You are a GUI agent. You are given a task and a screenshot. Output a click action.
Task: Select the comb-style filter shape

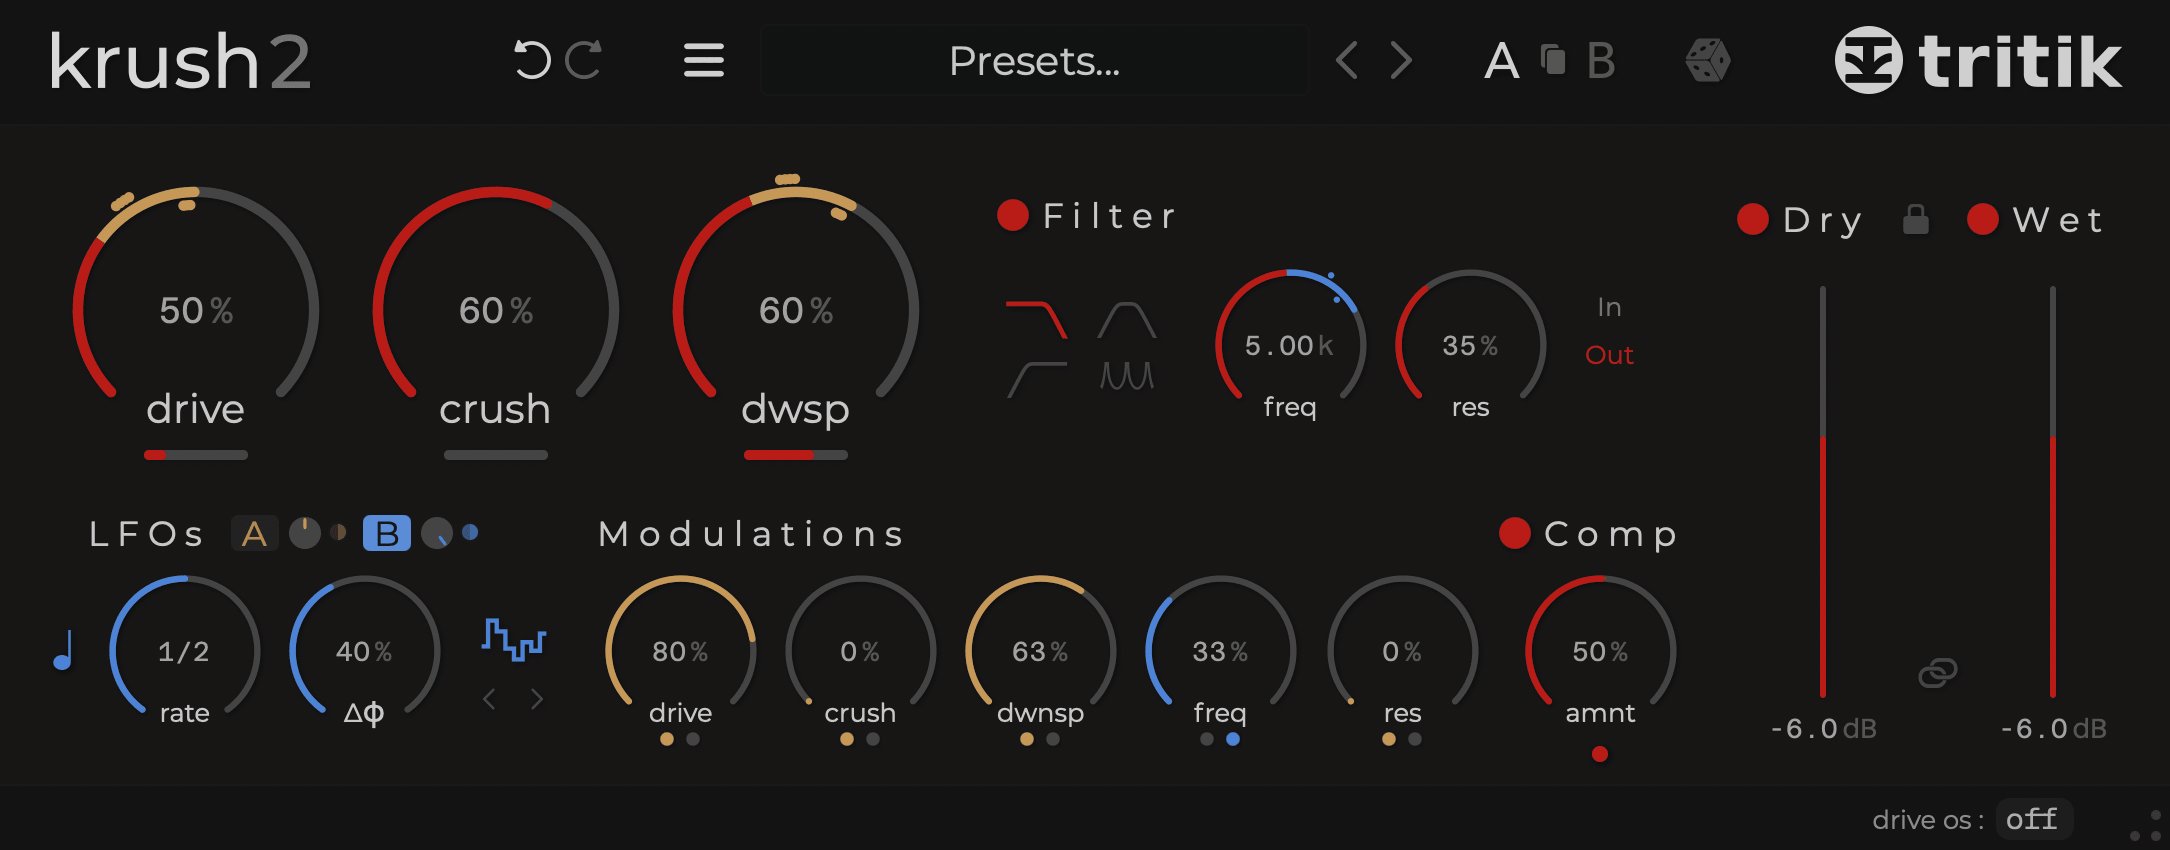click(x=1127, y=376)
